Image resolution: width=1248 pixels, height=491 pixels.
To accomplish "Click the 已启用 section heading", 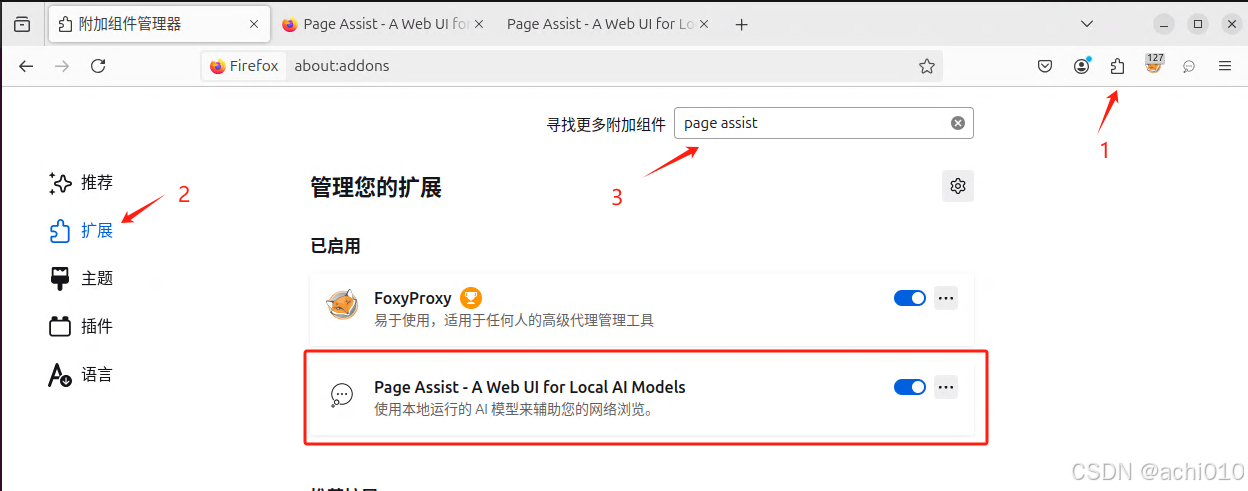I will tap(335, 246).
